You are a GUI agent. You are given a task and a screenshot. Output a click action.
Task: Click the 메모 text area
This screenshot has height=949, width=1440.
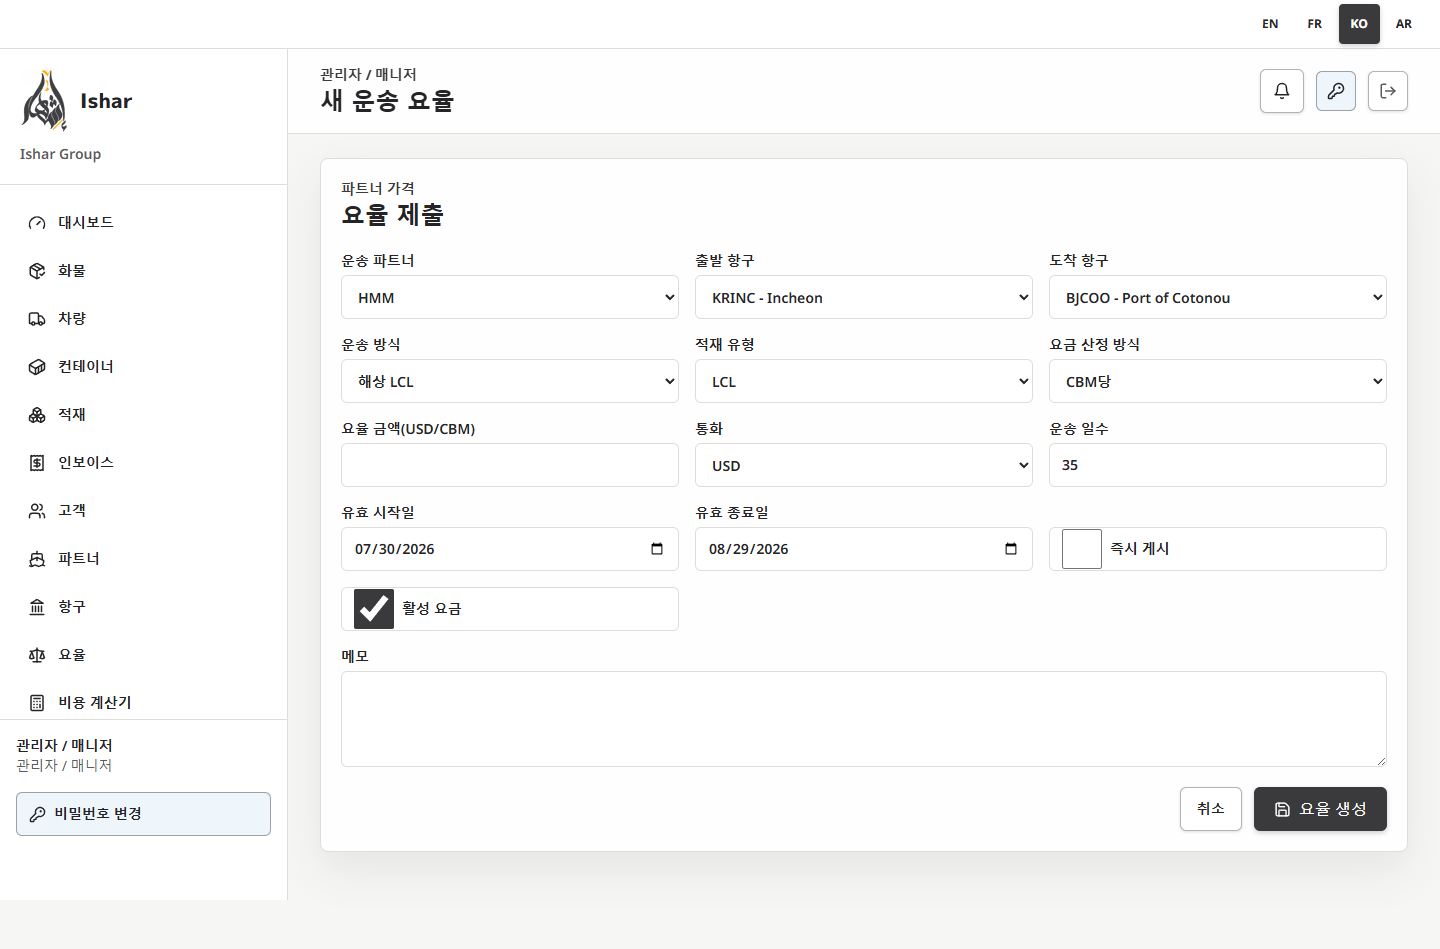click(864, 719)
